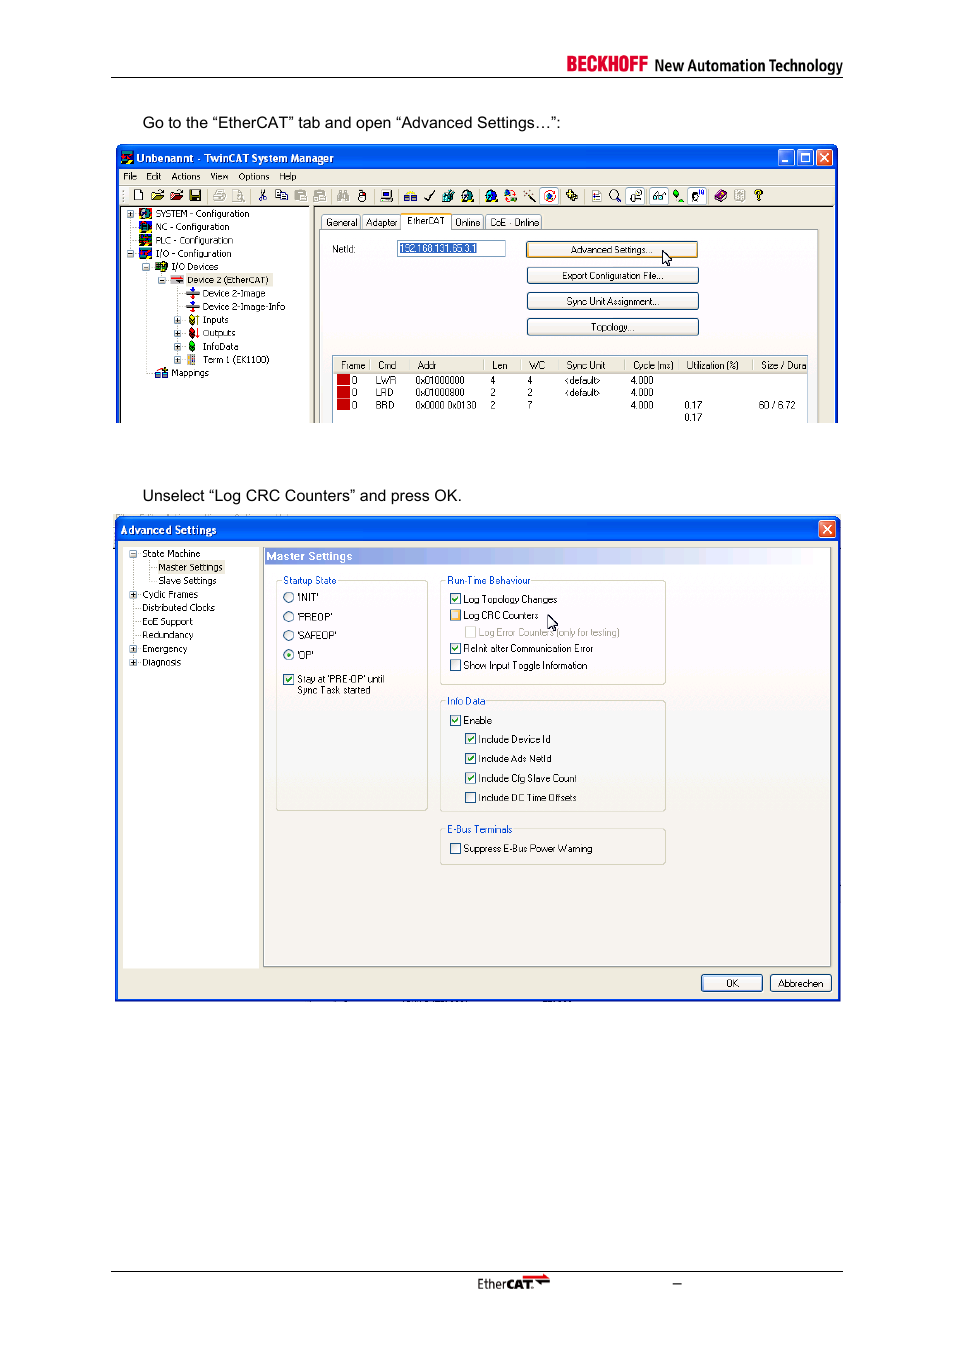954x1350 pixels.
Task: Click the Device 2-Image icon
Action: (x=193, y=293)
